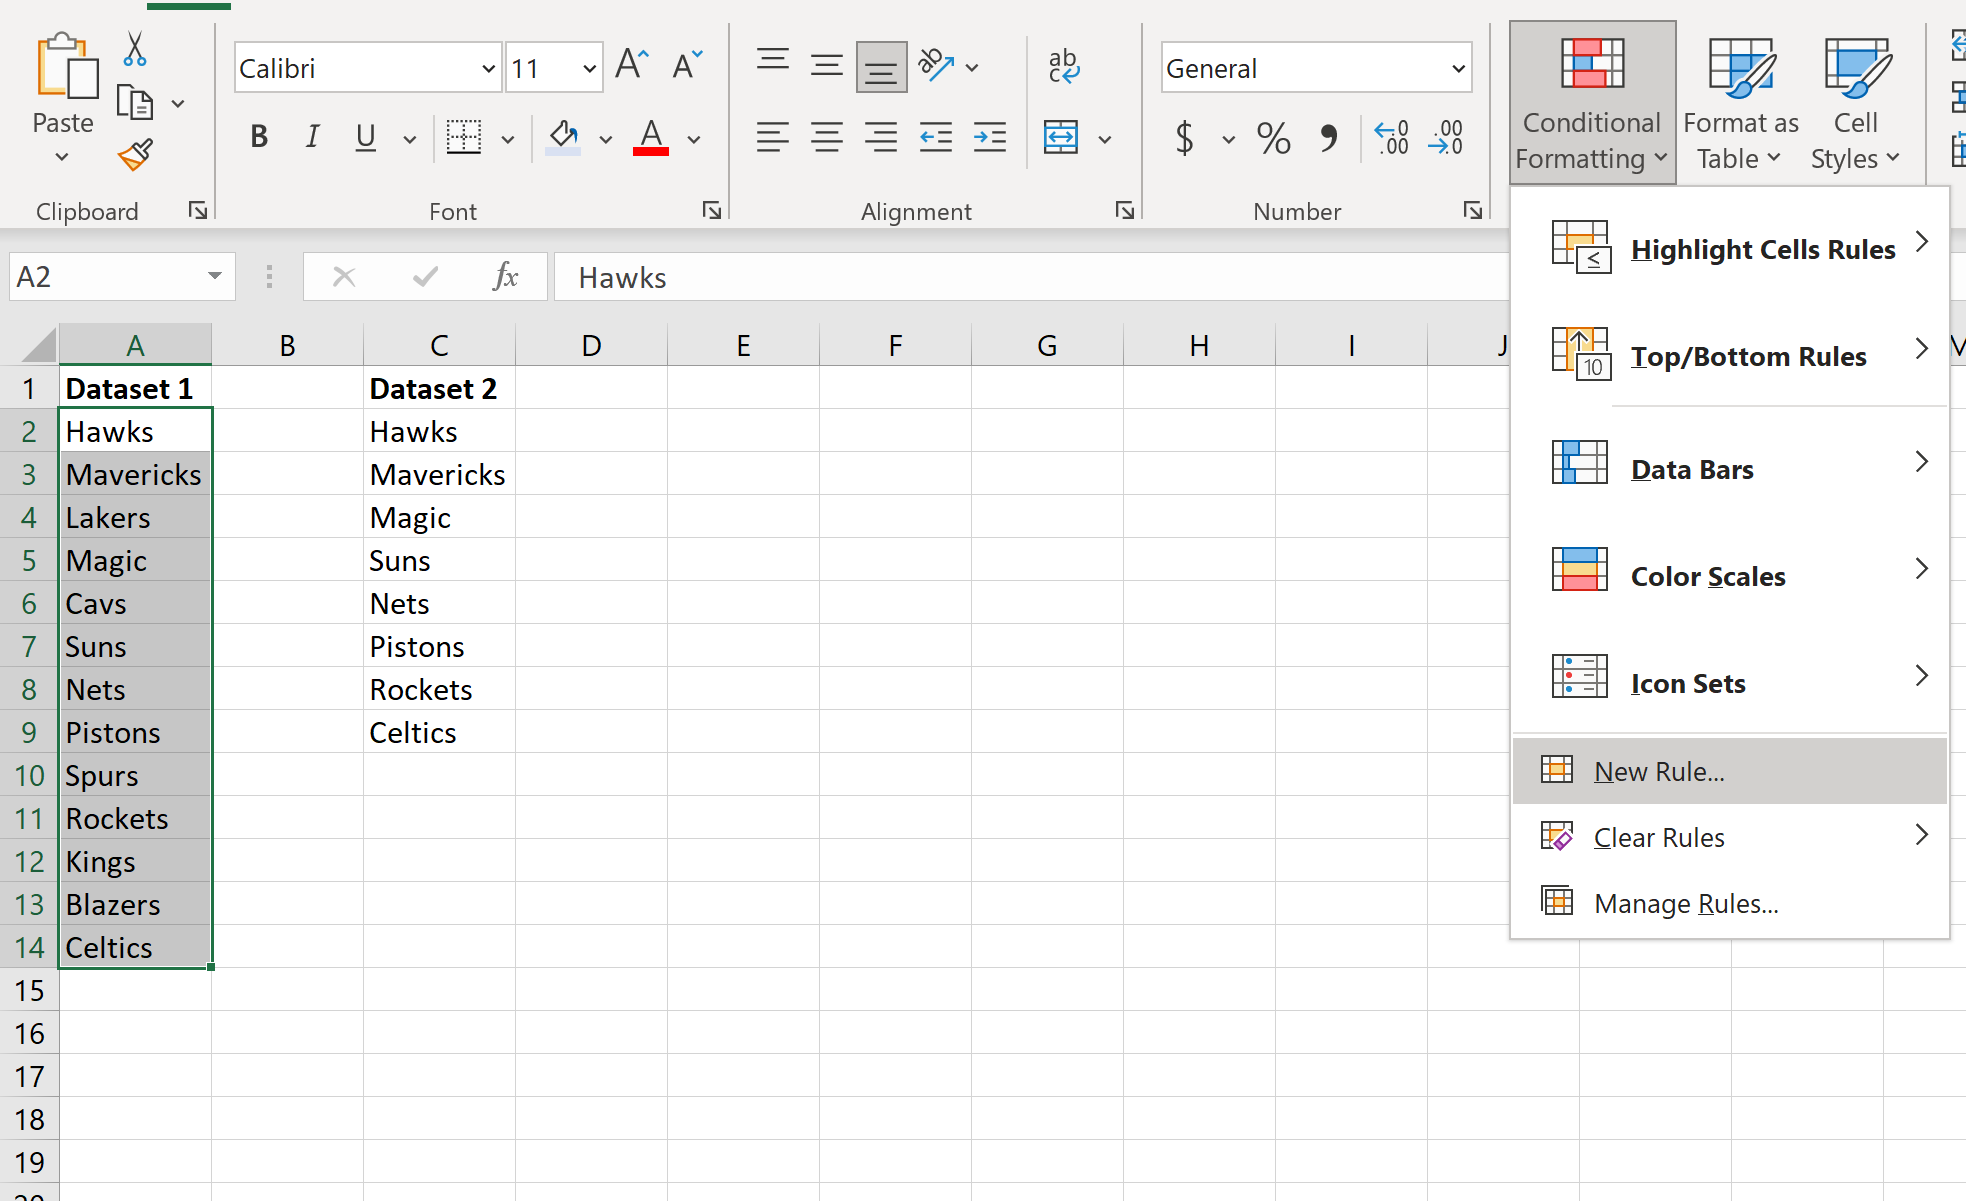Screen dimensions: 1966x1201
Task: Decrease decimal places
Action: 1446,137
